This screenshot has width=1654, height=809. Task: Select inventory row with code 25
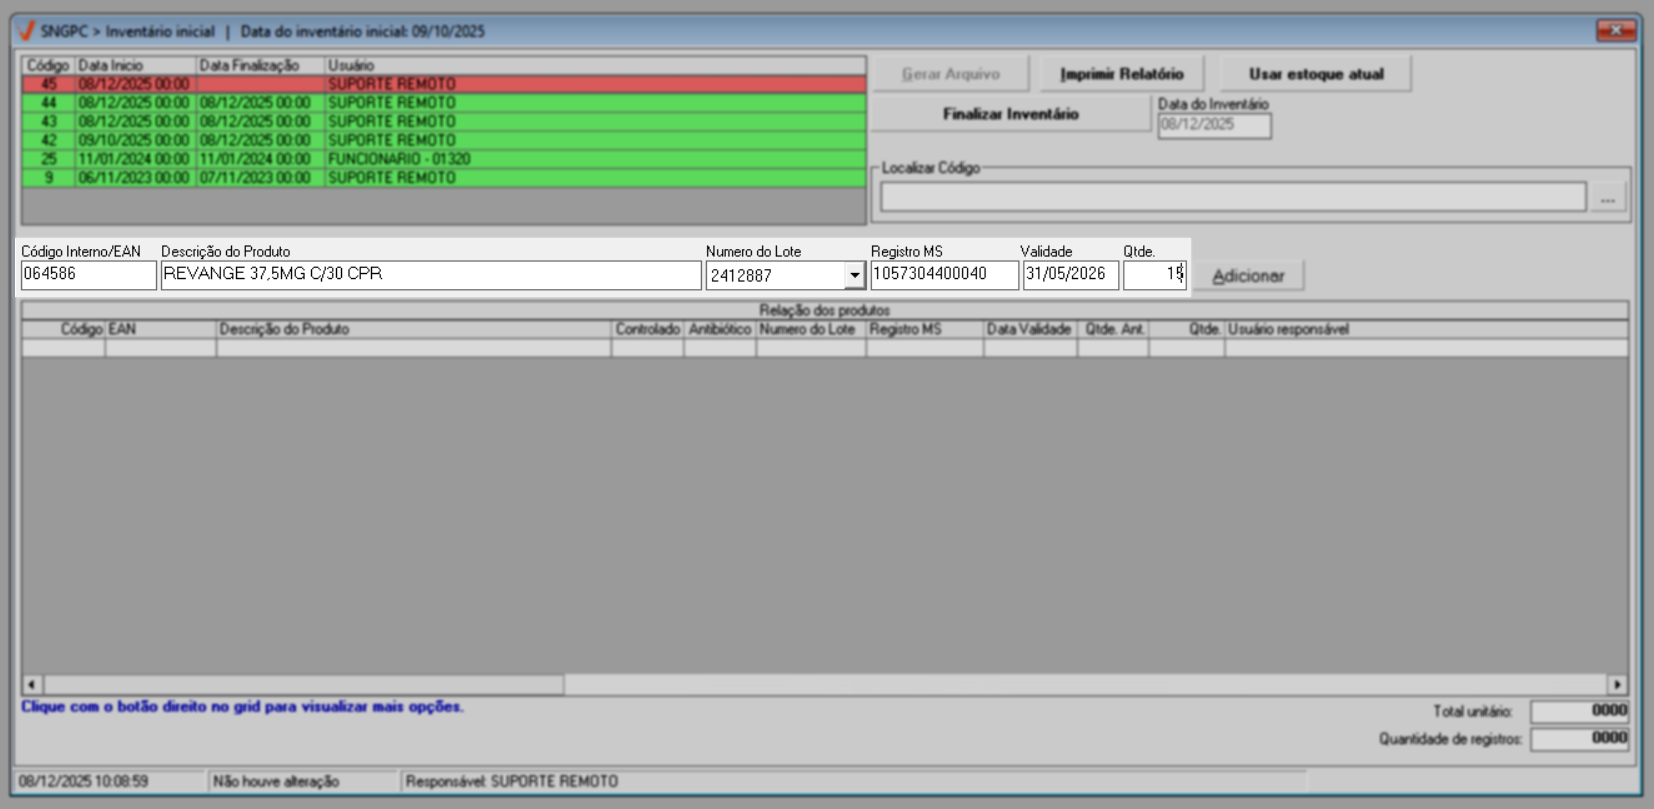point(443,159)
